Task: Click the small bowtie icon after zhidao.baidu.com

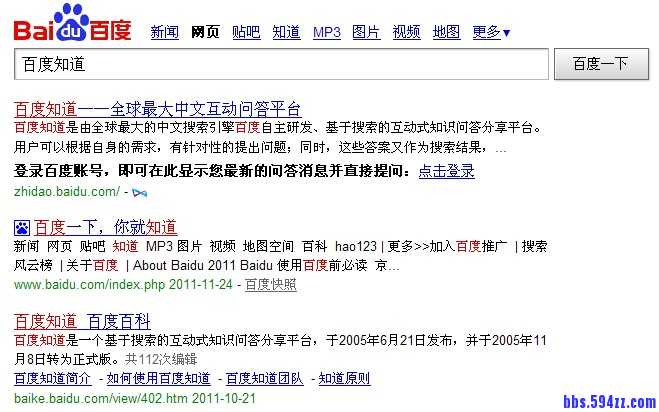Action: tap(141, 191)
